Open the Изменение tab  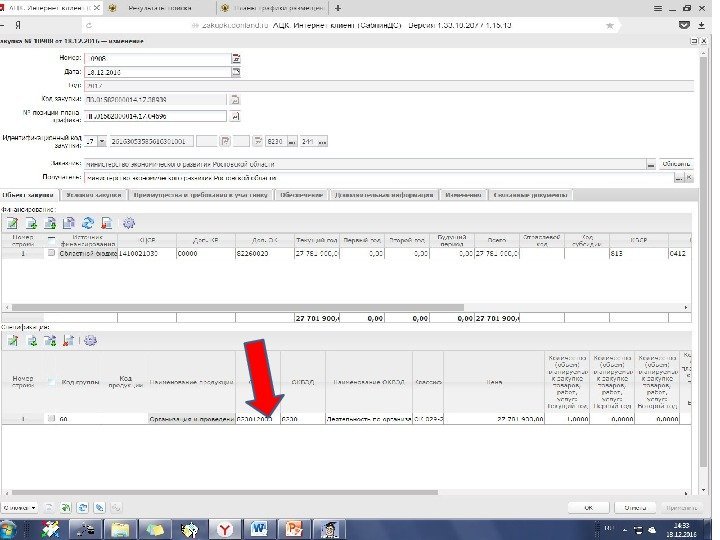[x=463, y=195]
